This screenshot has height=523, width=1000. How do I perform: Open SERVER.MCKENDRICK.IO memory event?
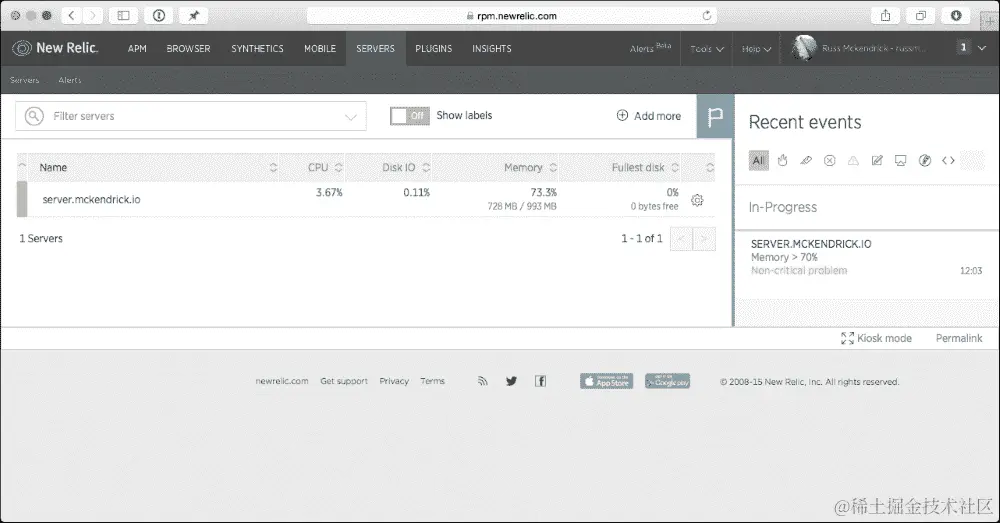click(866, 257)
